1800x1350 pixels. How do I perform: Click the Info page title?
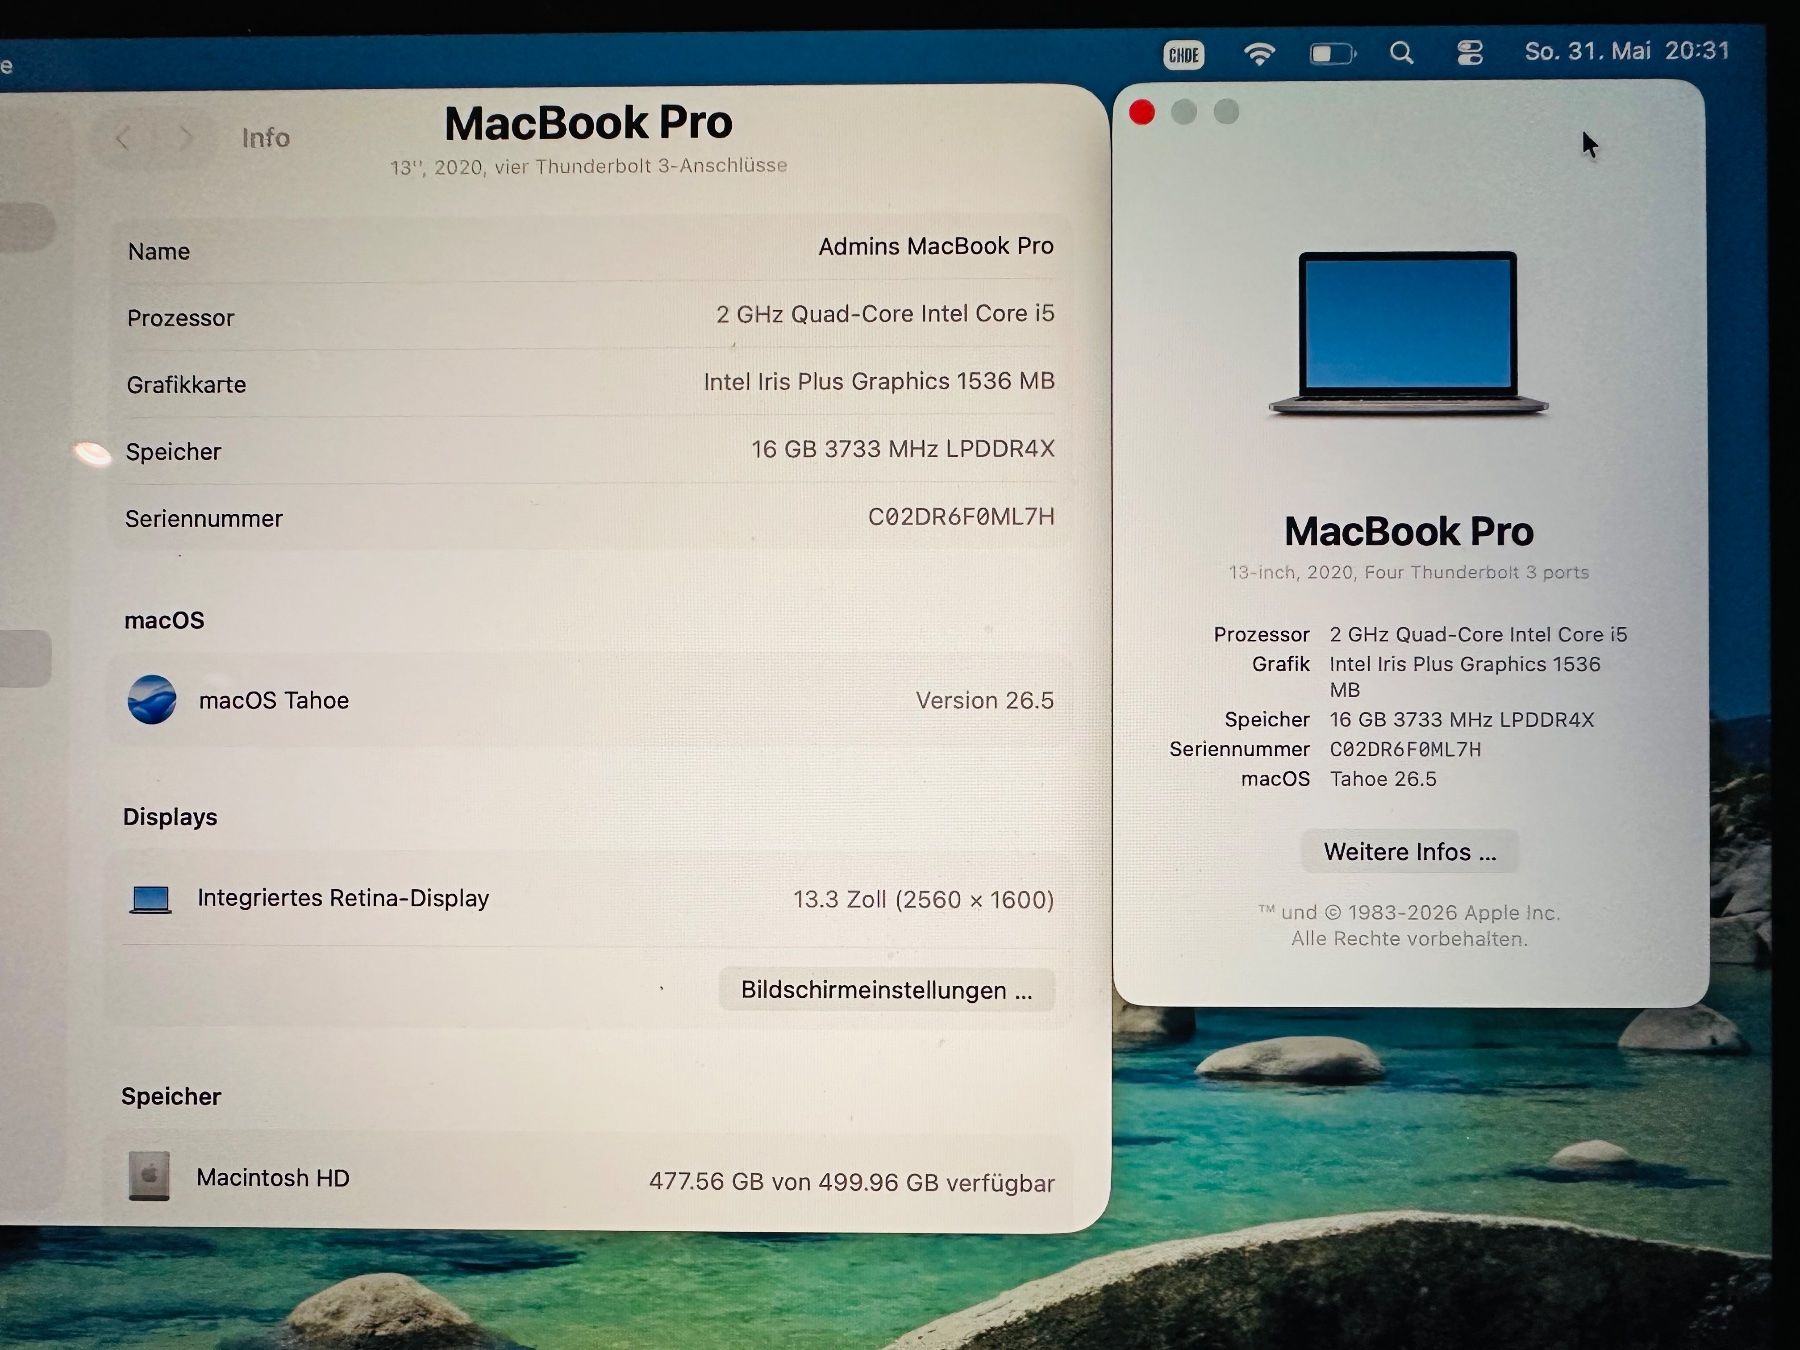tap(266, 138)
